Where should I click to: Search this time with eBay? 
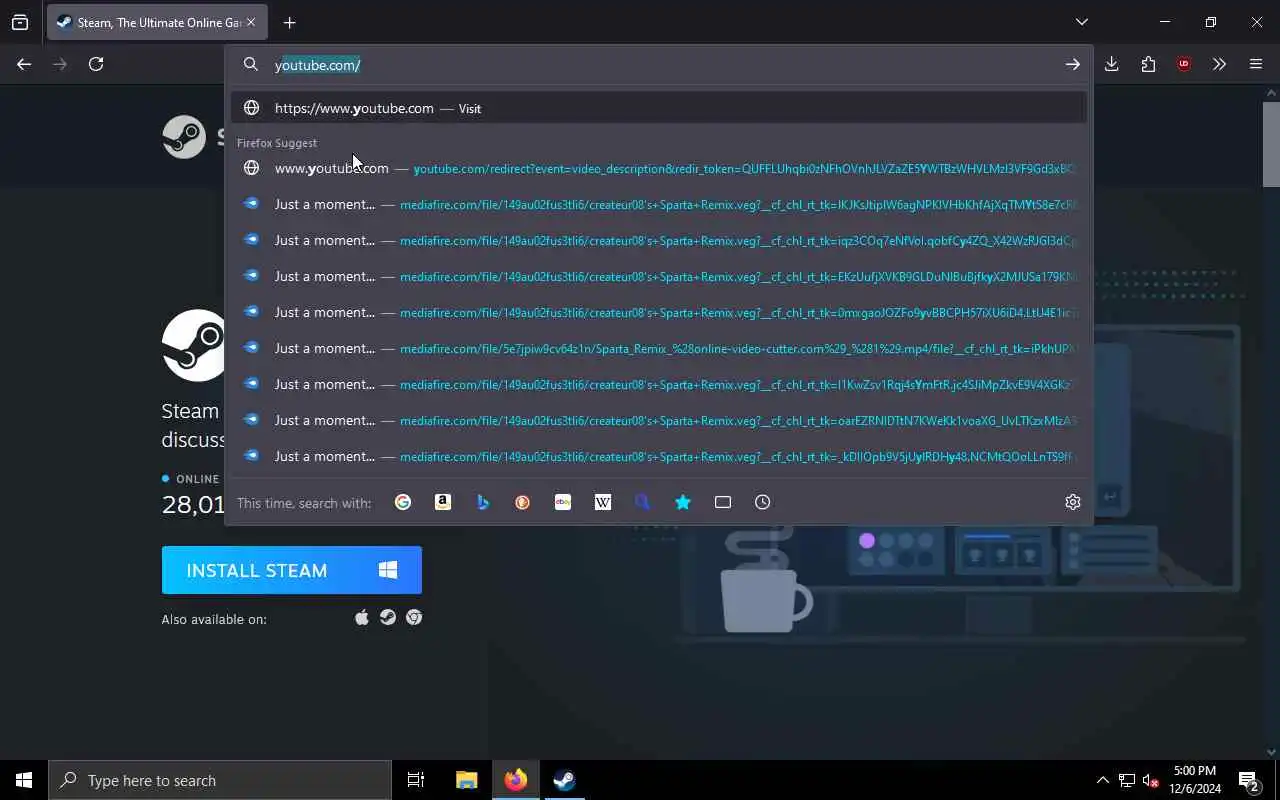pos(563,502)
